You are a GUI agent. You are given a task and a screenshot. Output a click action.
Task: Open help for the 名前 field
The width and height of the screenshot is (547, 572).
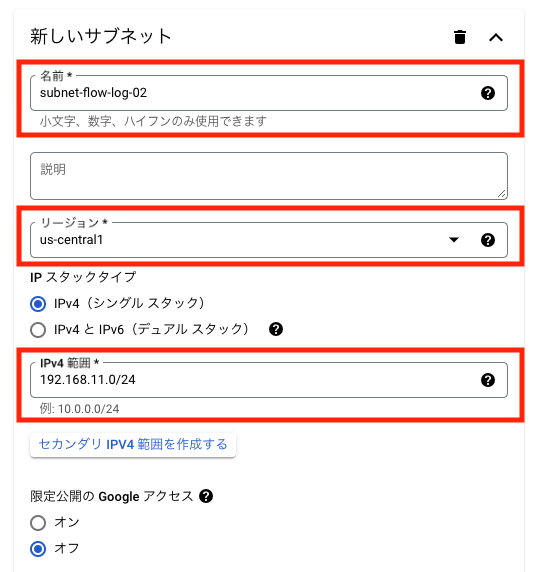coord(488,93)
